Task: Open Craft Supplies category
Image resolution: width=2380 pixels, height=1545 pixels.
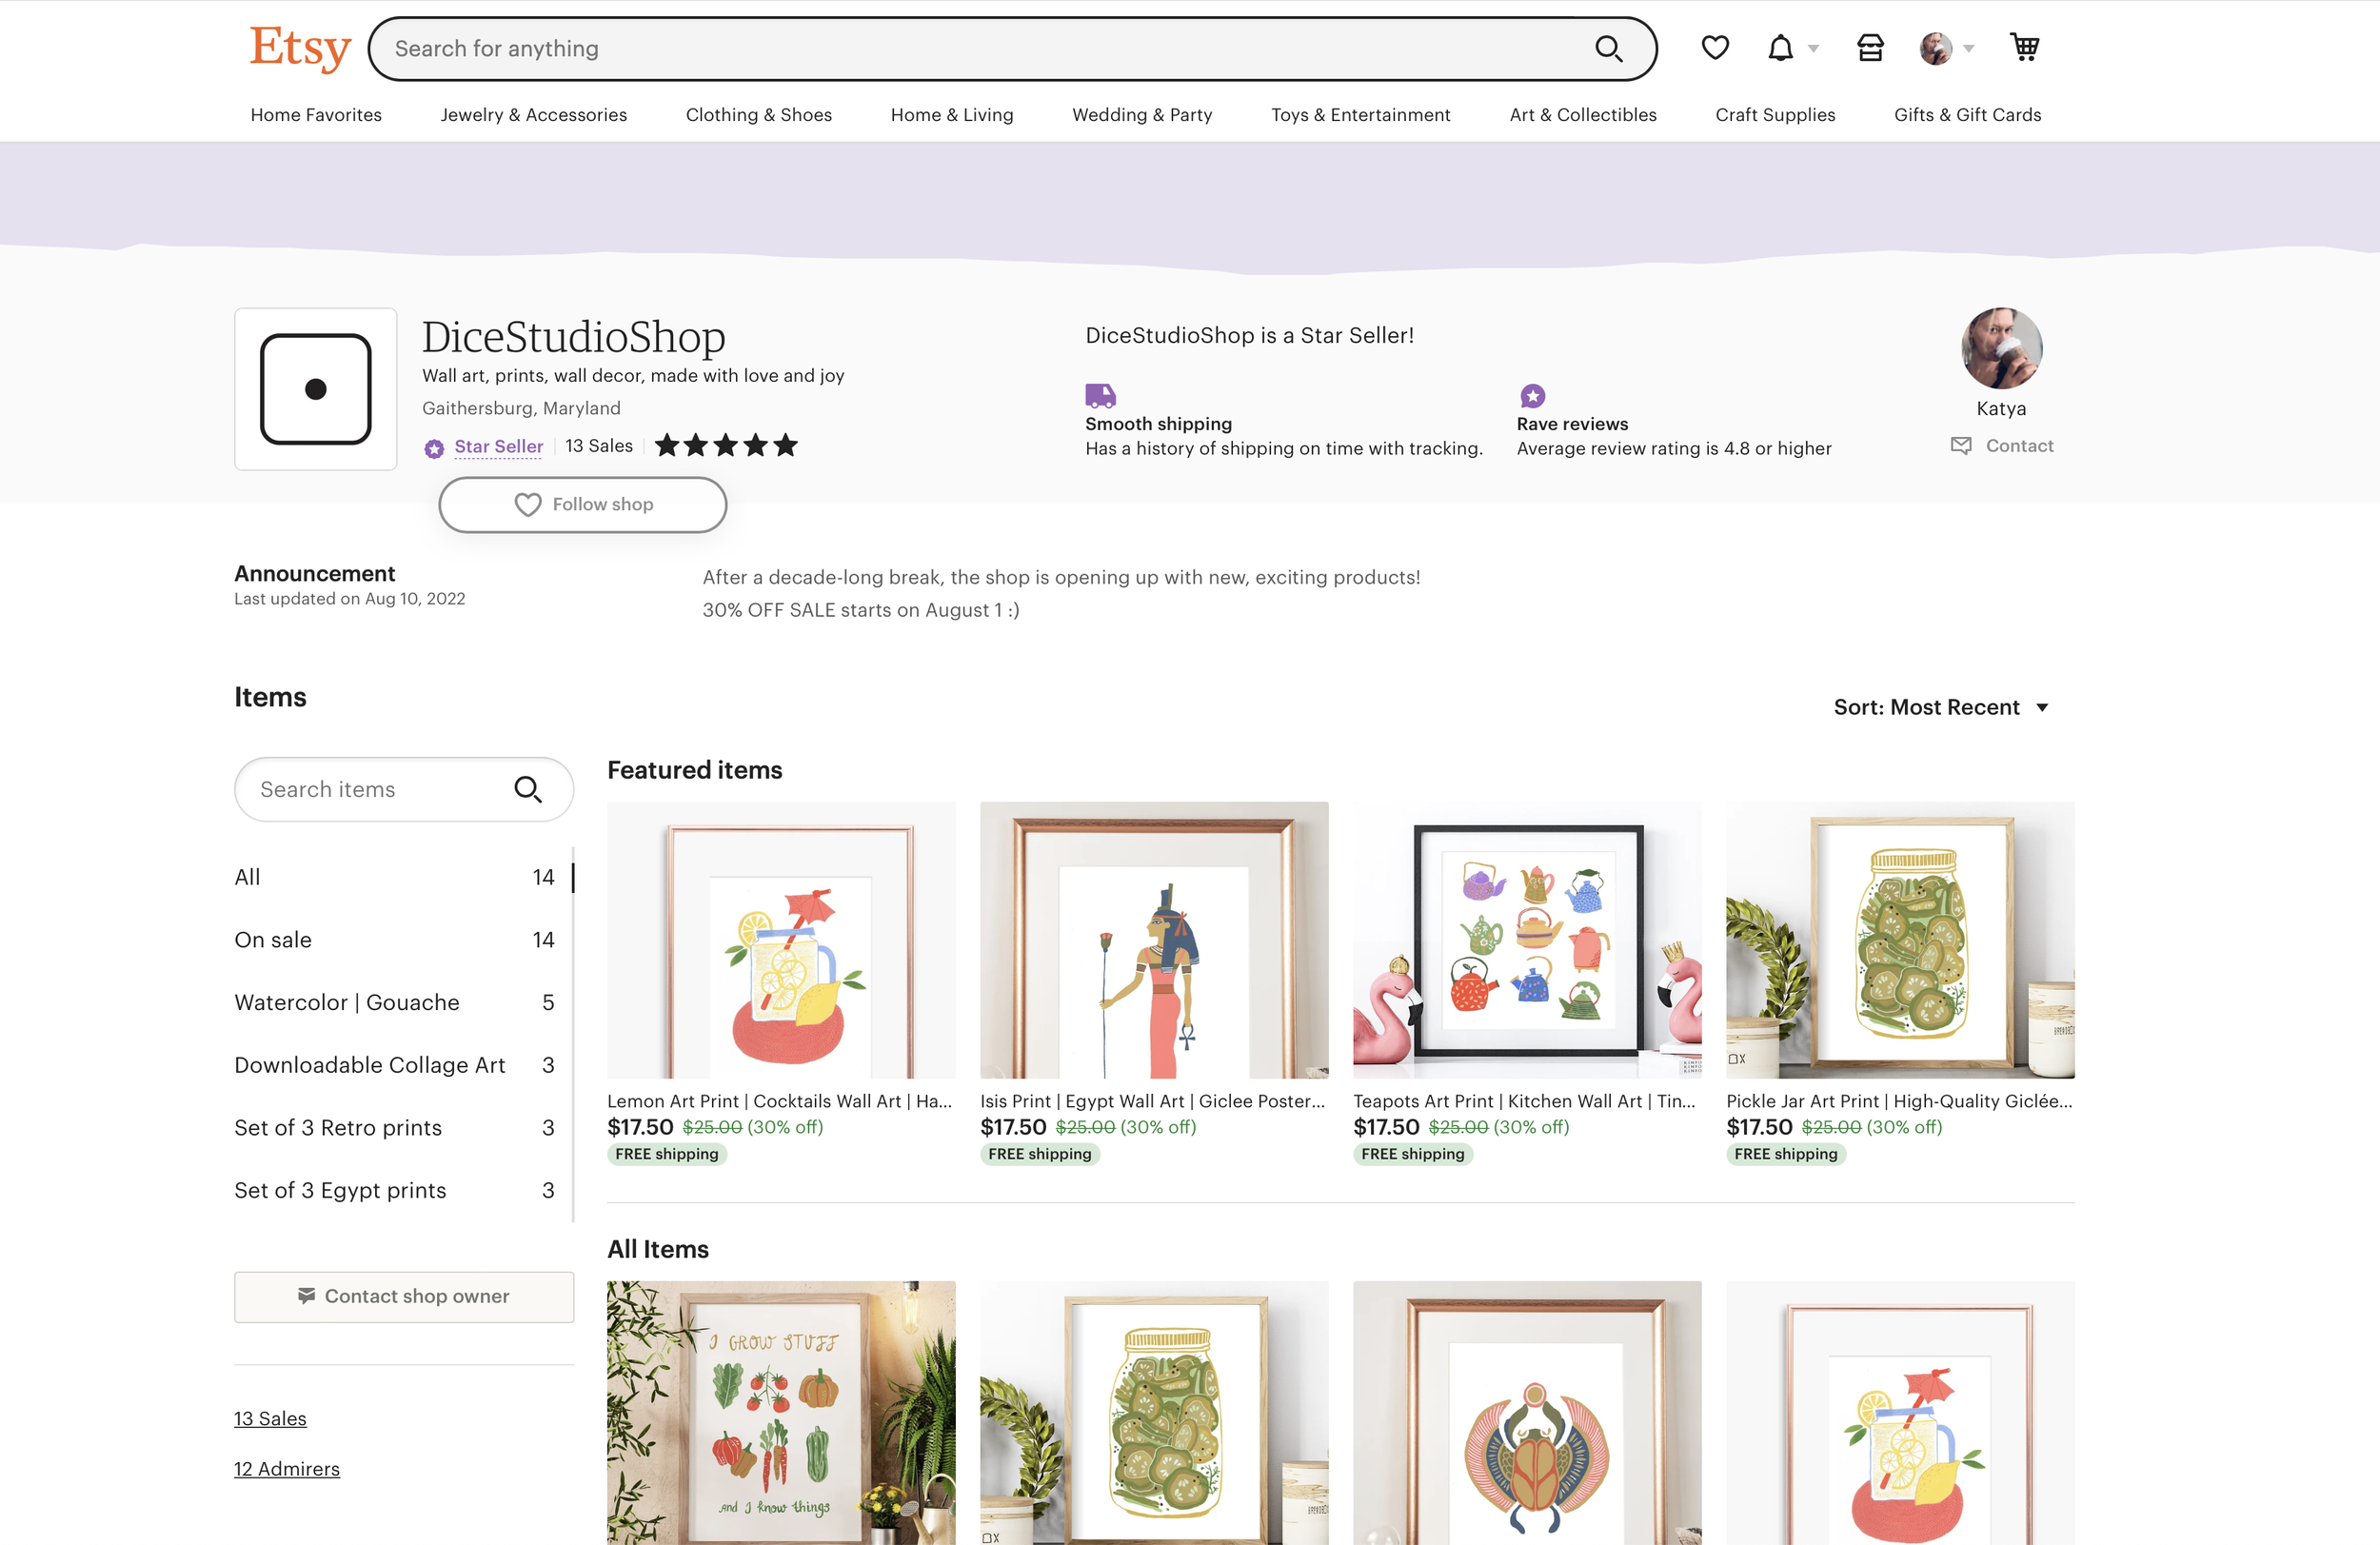Action: tap(1775, 115)
